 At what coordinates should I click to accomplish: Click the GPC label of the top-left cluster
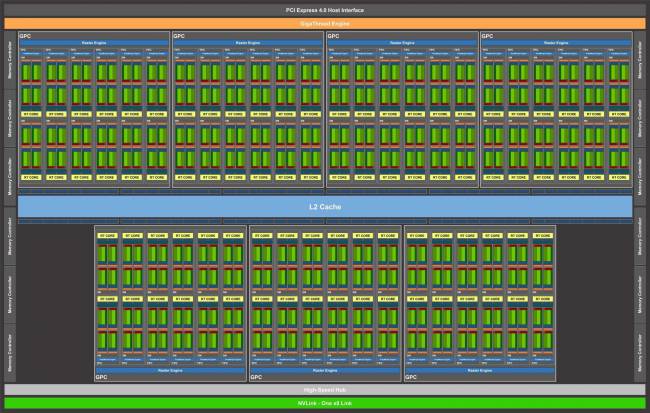25,36
